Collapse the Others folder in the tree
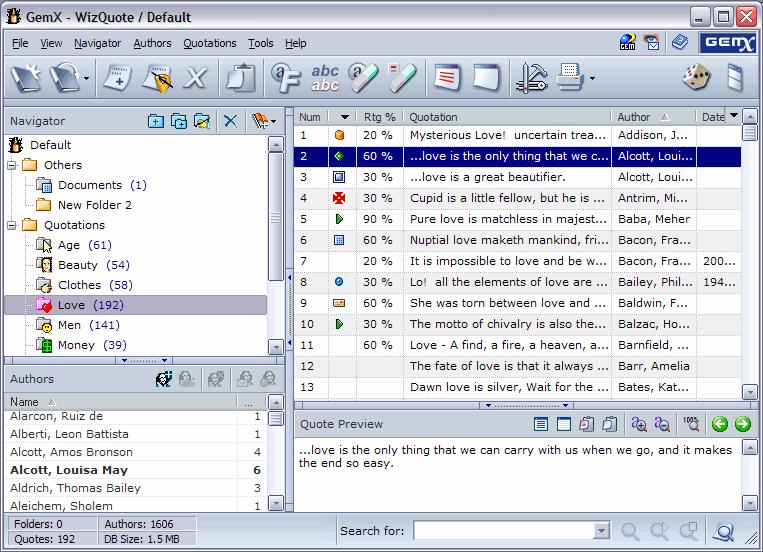The image size is (763, 552). point(12,165)
